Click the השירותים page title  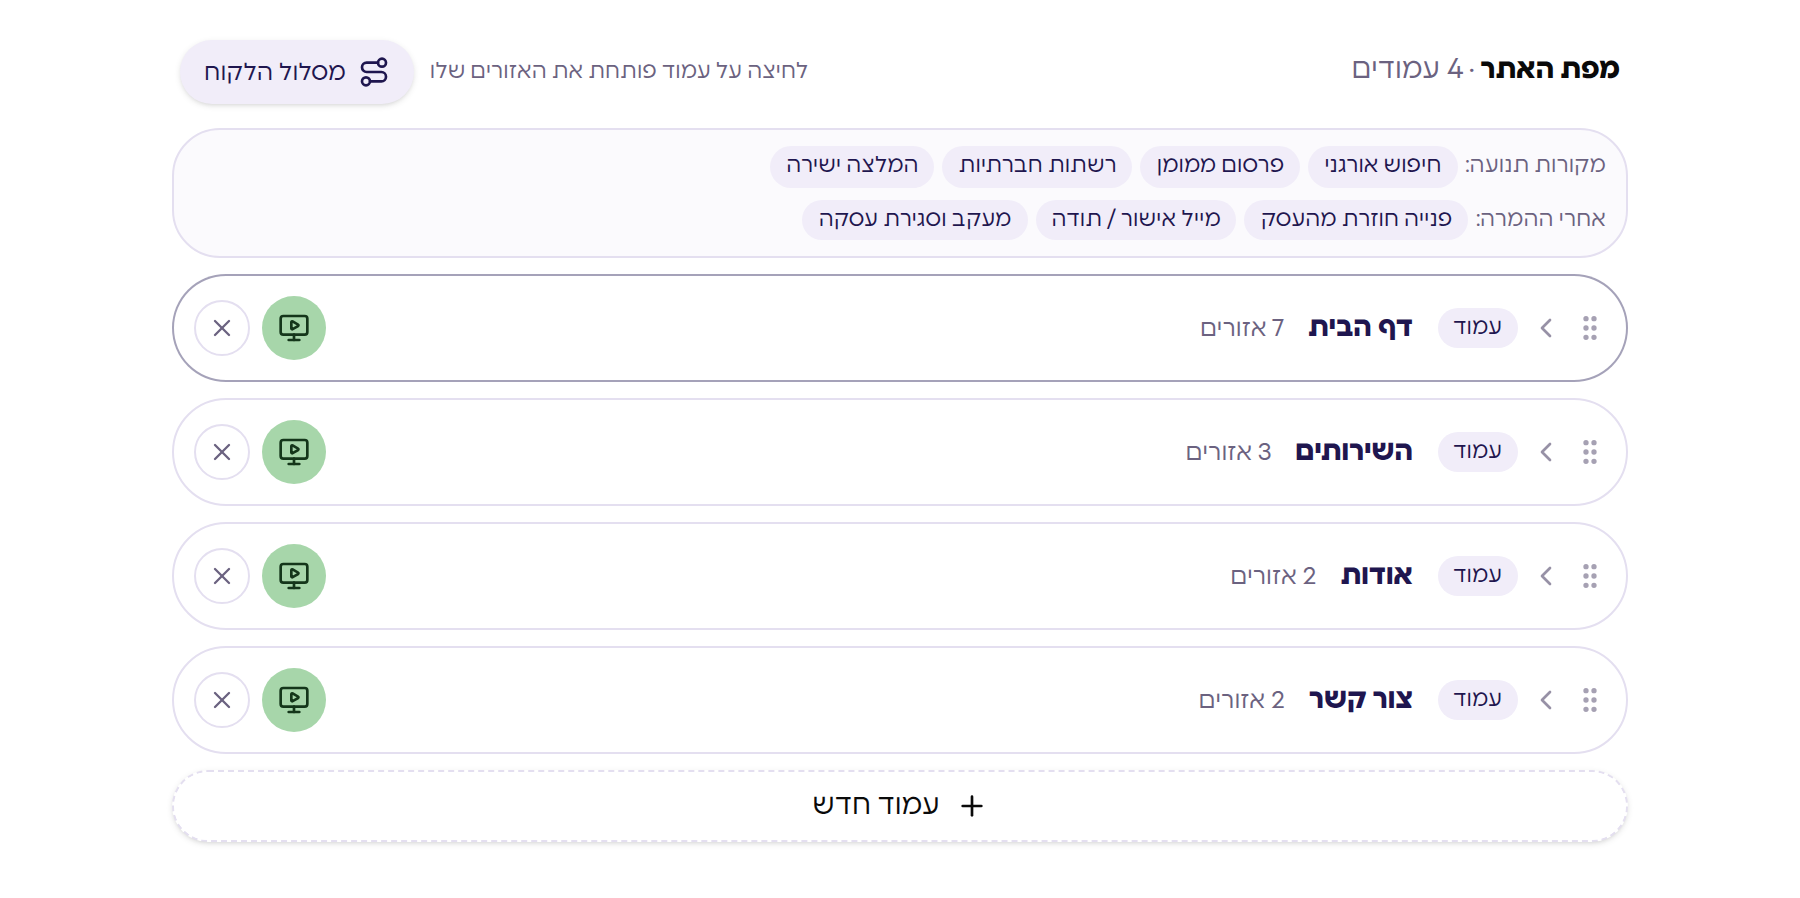click(x=1354, y=452)
